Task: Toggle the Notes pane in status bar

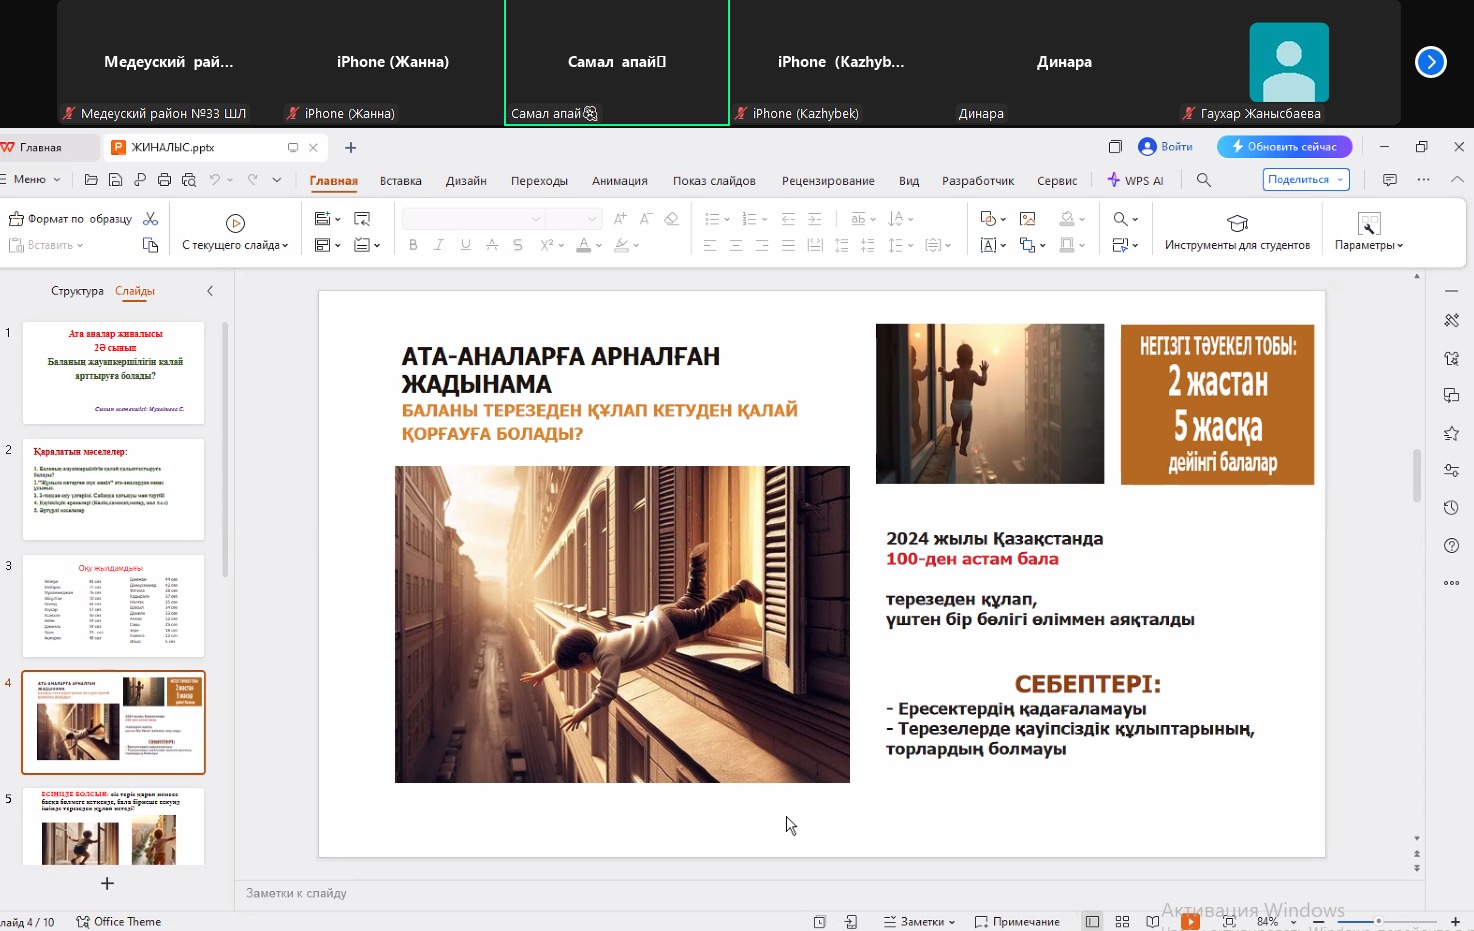Action: click(919, 921)
